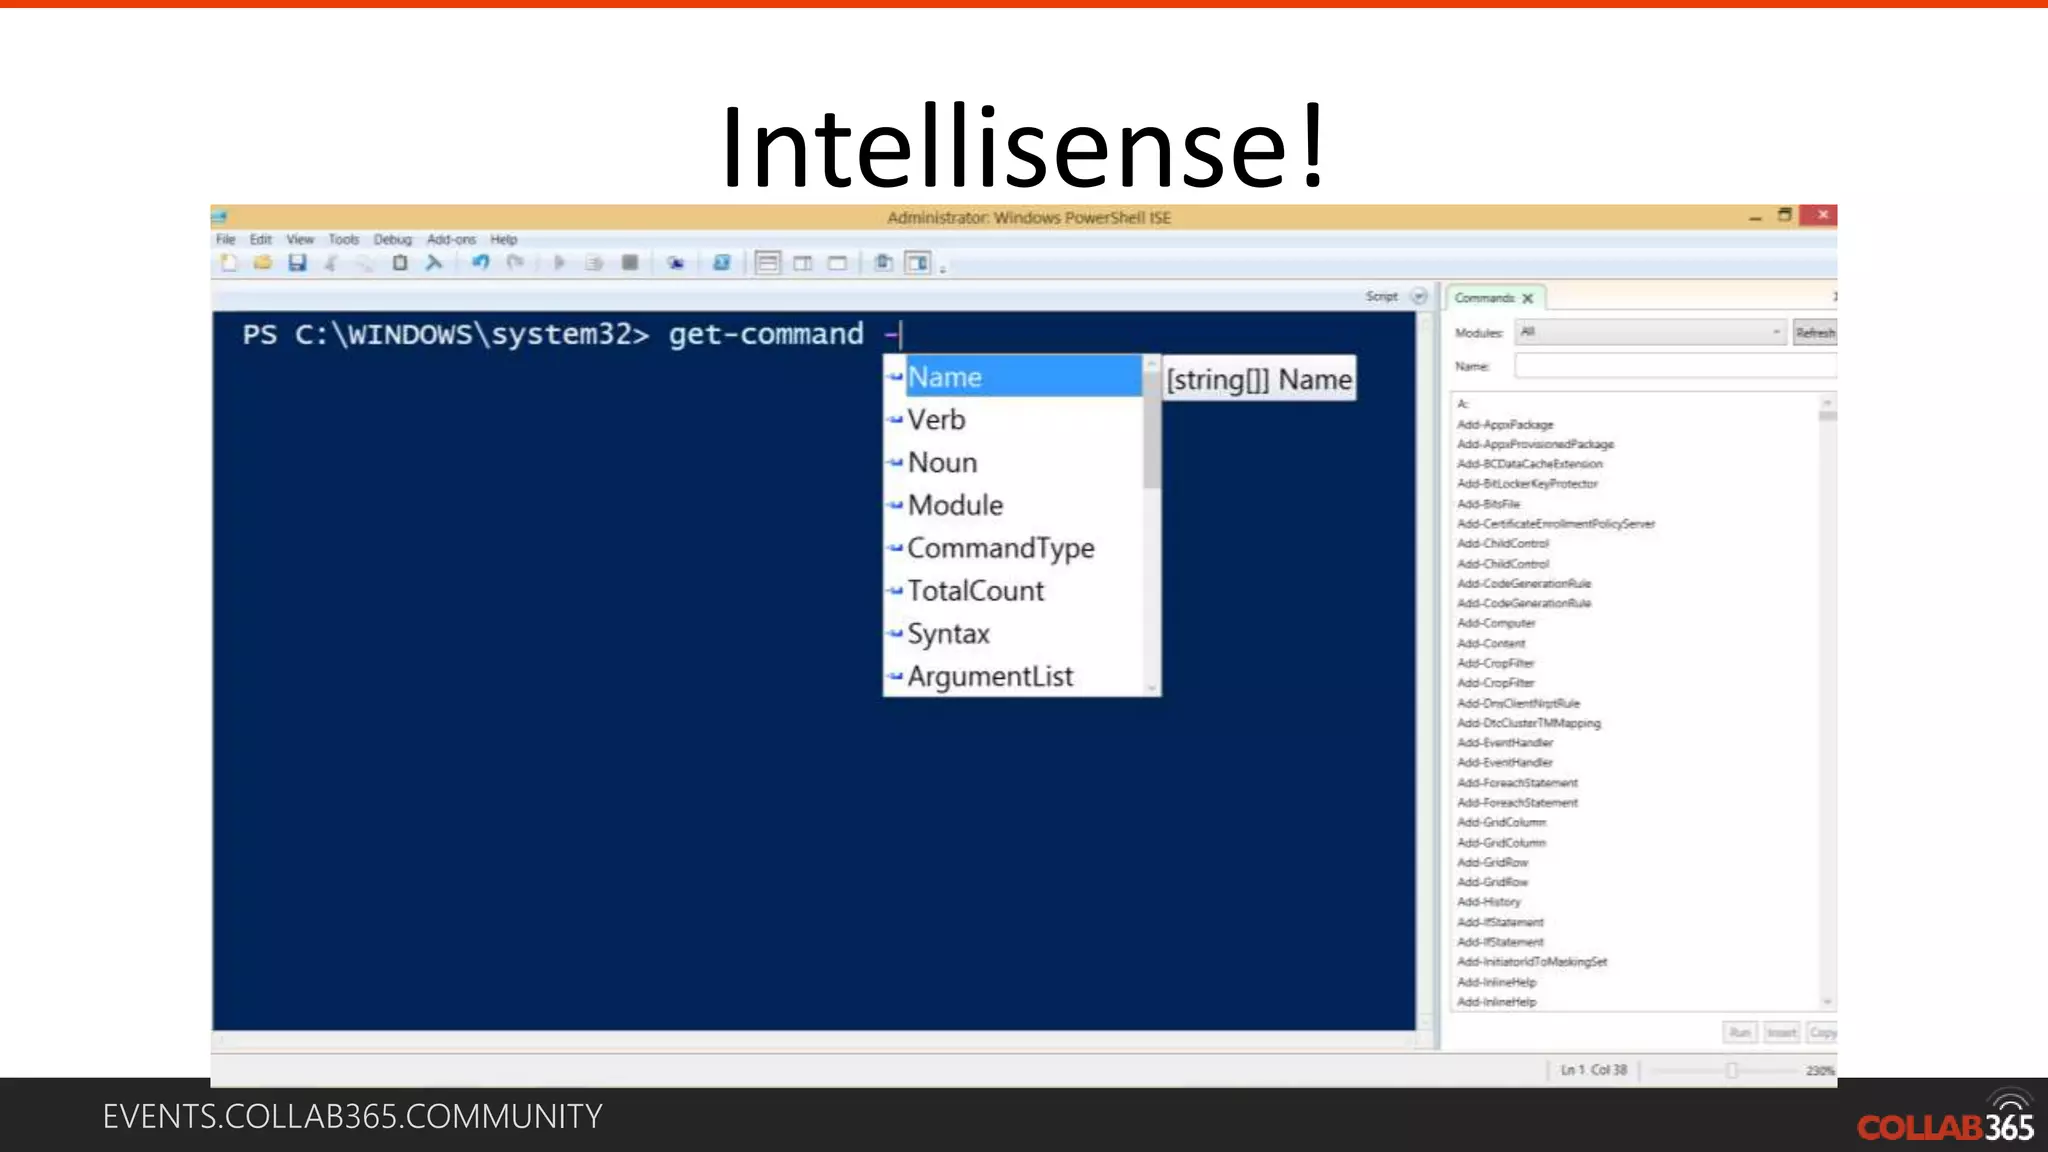This screenshot has width=2048, height=1152.
Task: Expand the toolbar overflow arrow
Action: pyautogui.click(x=943, y=268)
